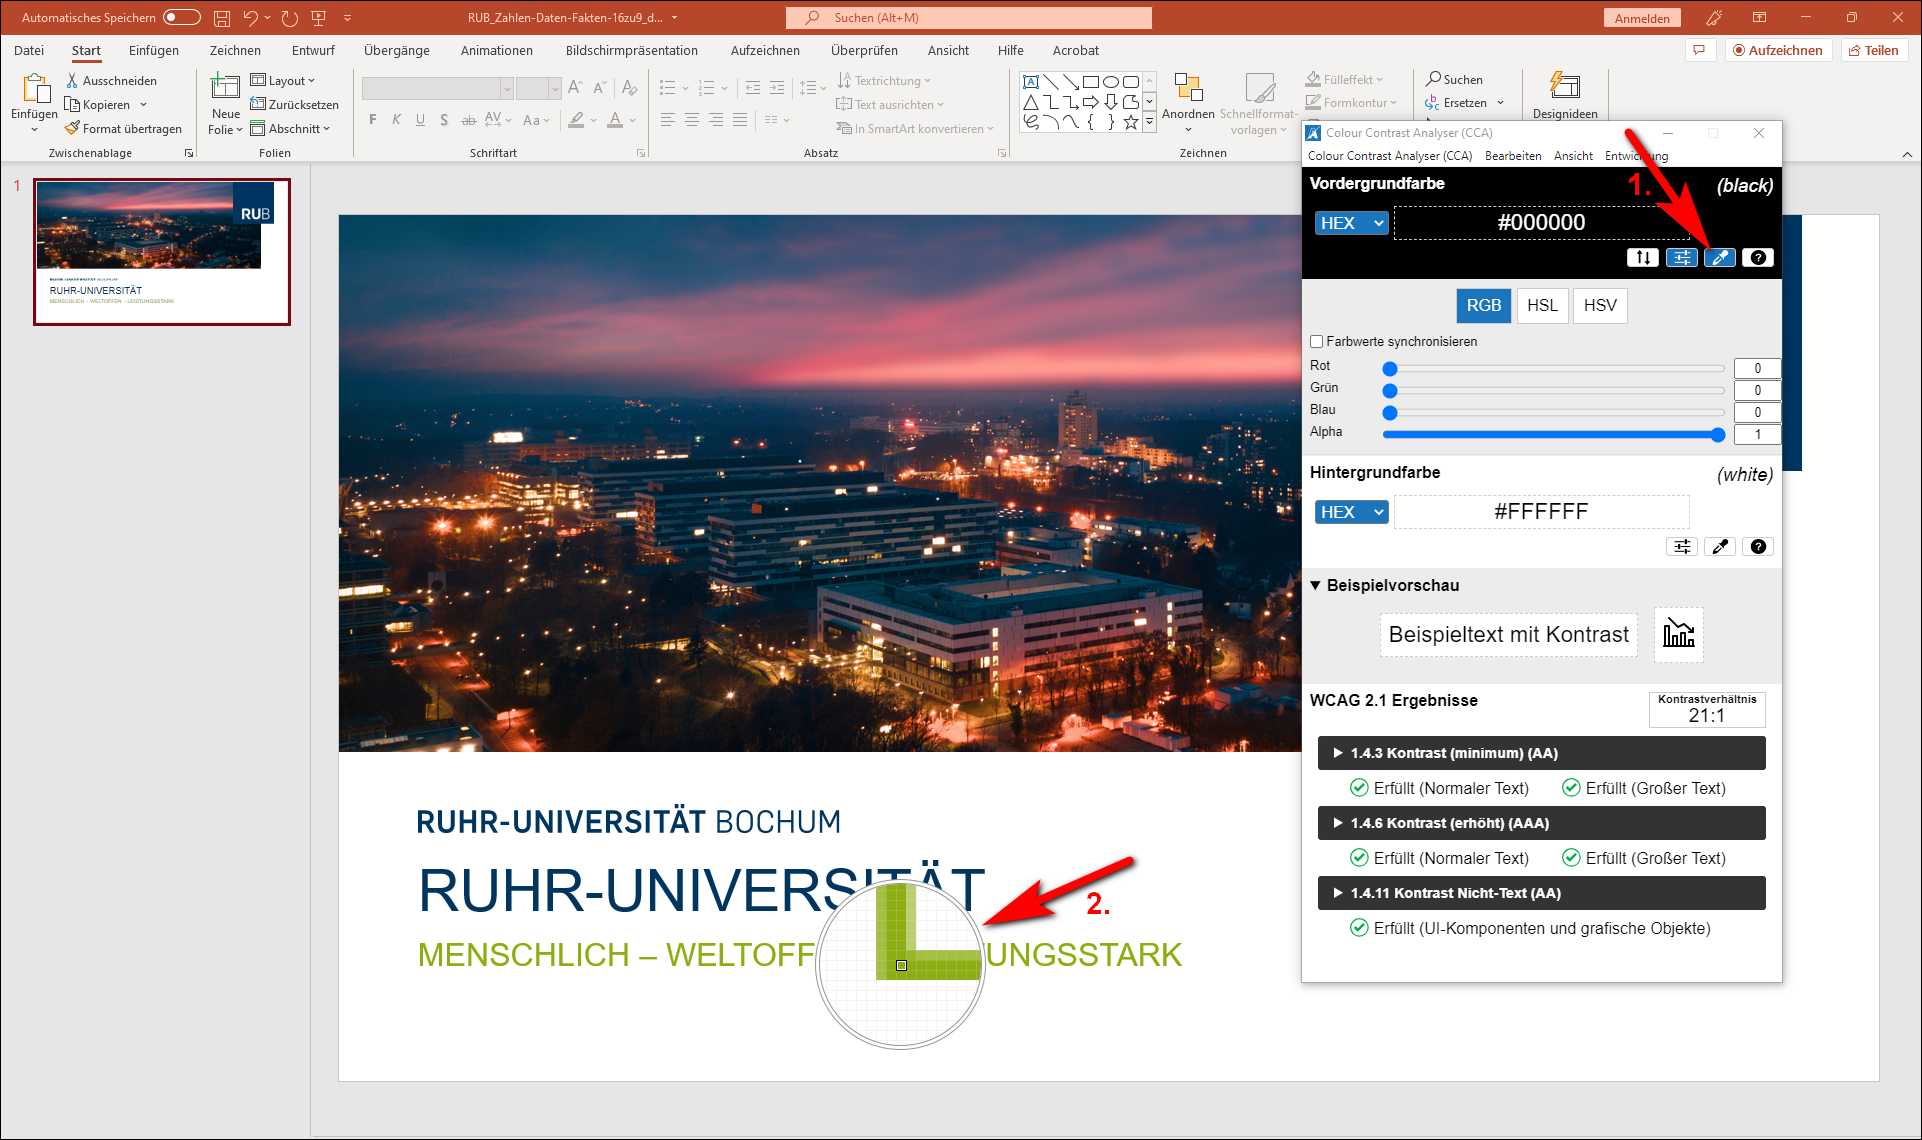Expand the 1.4.3 Kontrast (minimum) (AA) section
1922x1140 pixels.
(x=1337, y=752)
